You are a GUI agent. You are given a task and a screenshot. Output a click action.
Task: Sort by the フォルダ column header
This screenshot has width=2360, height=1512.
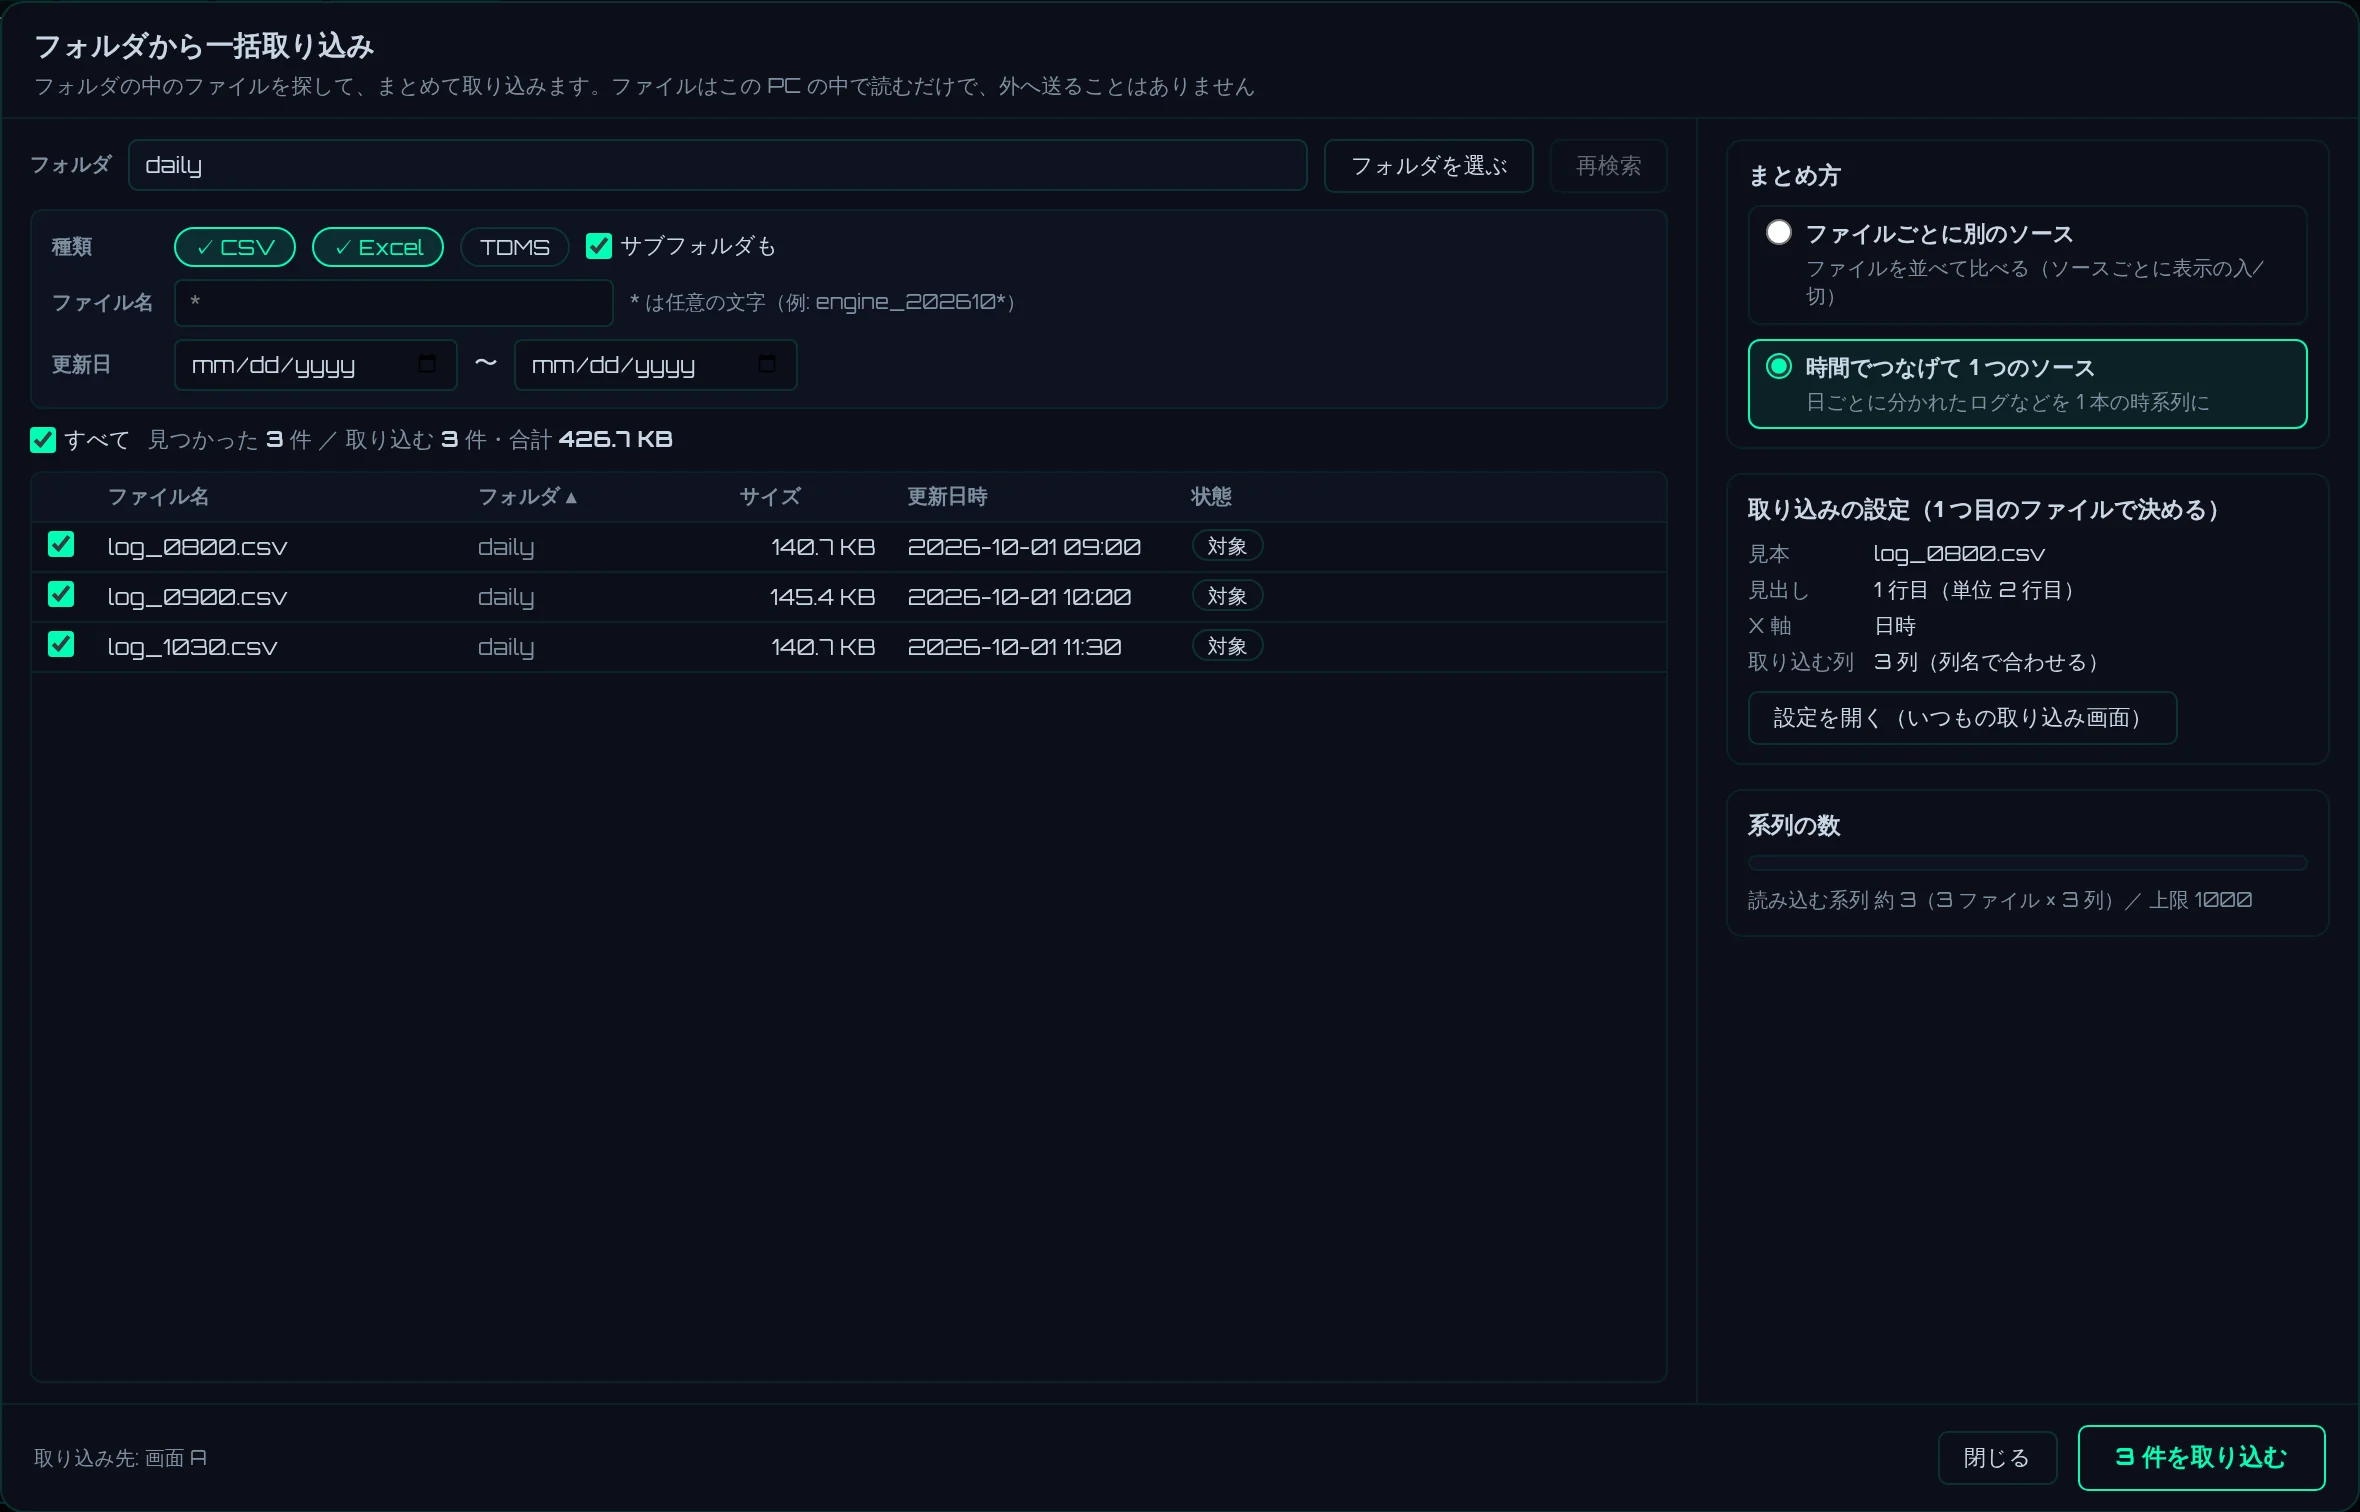click(x=528, y=497)
